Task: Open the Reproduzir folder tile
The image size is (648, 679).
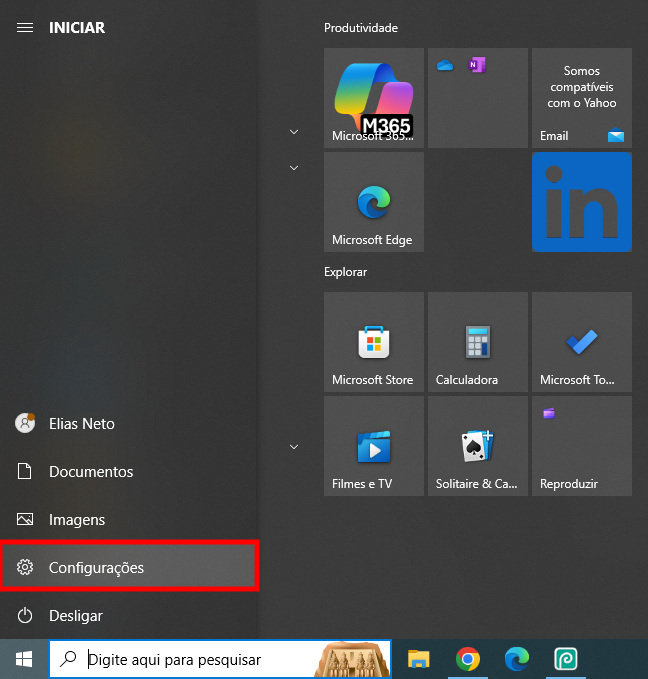Action: 581,446
